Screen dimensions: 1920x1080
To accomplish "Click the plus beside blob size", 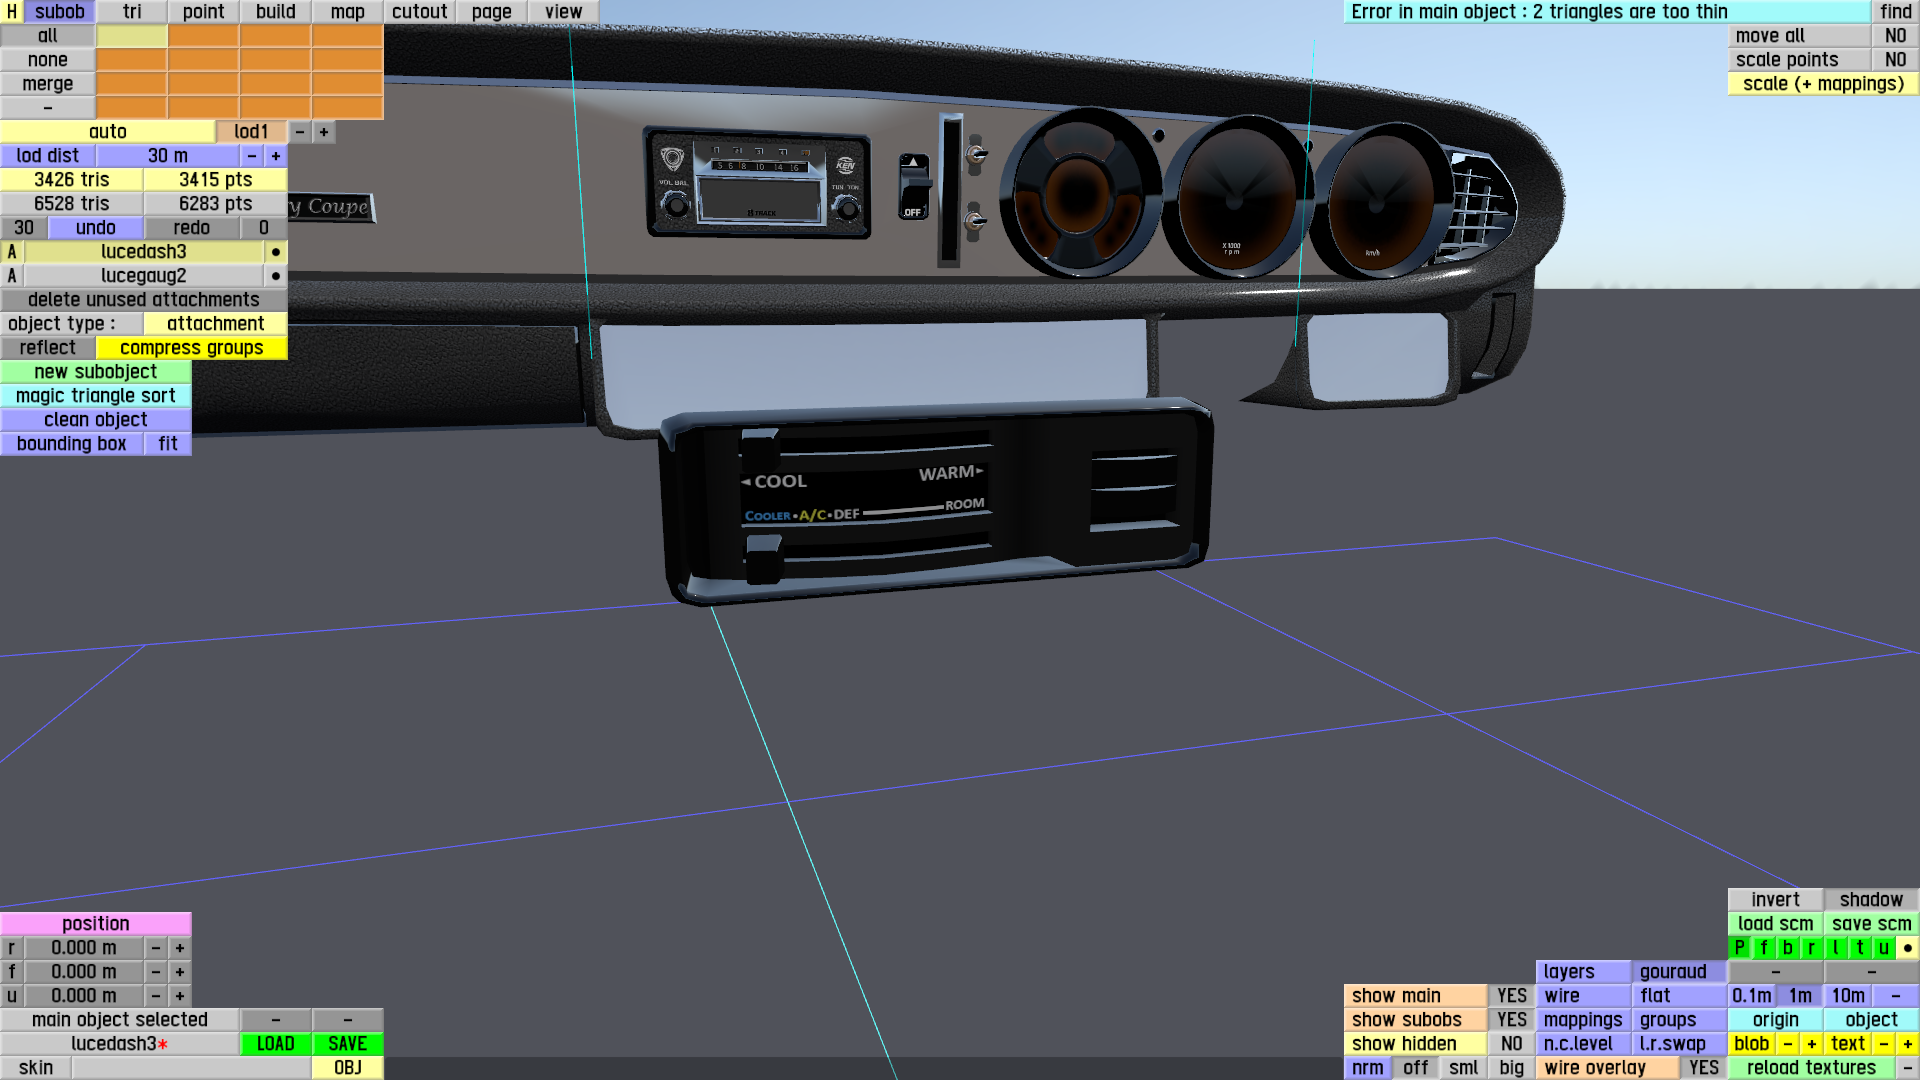I will click(x=1811, y=1044).
